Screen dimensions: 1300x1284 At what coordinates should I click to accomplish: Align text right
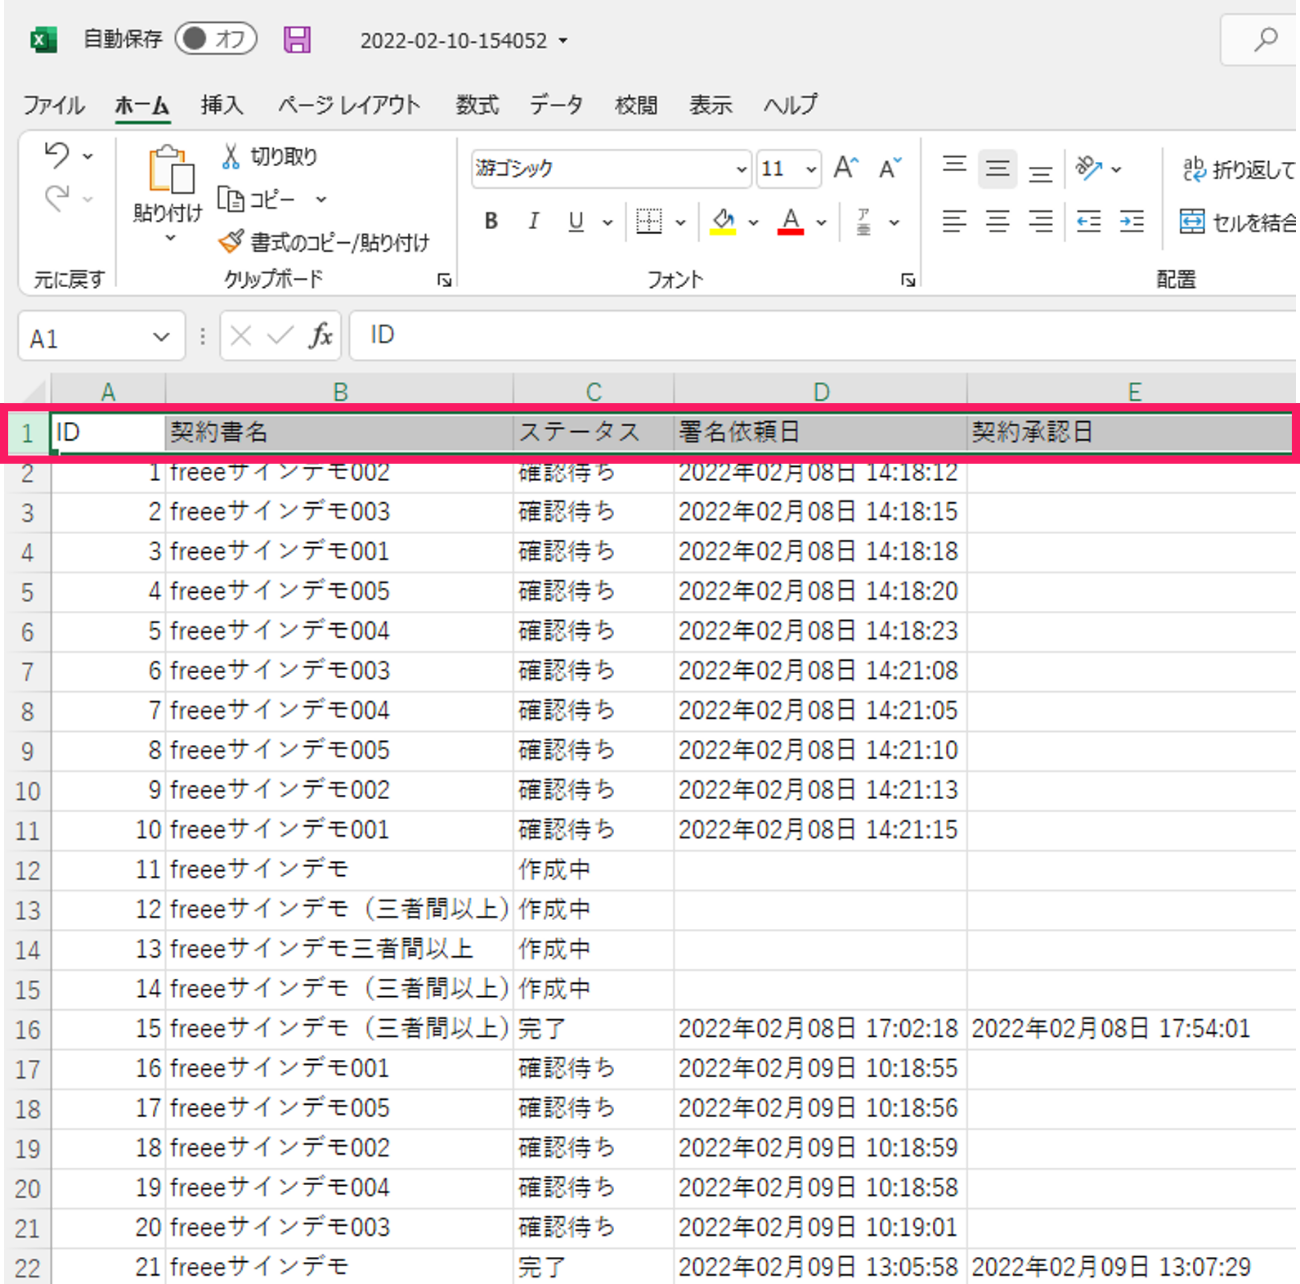point(1040,221)
